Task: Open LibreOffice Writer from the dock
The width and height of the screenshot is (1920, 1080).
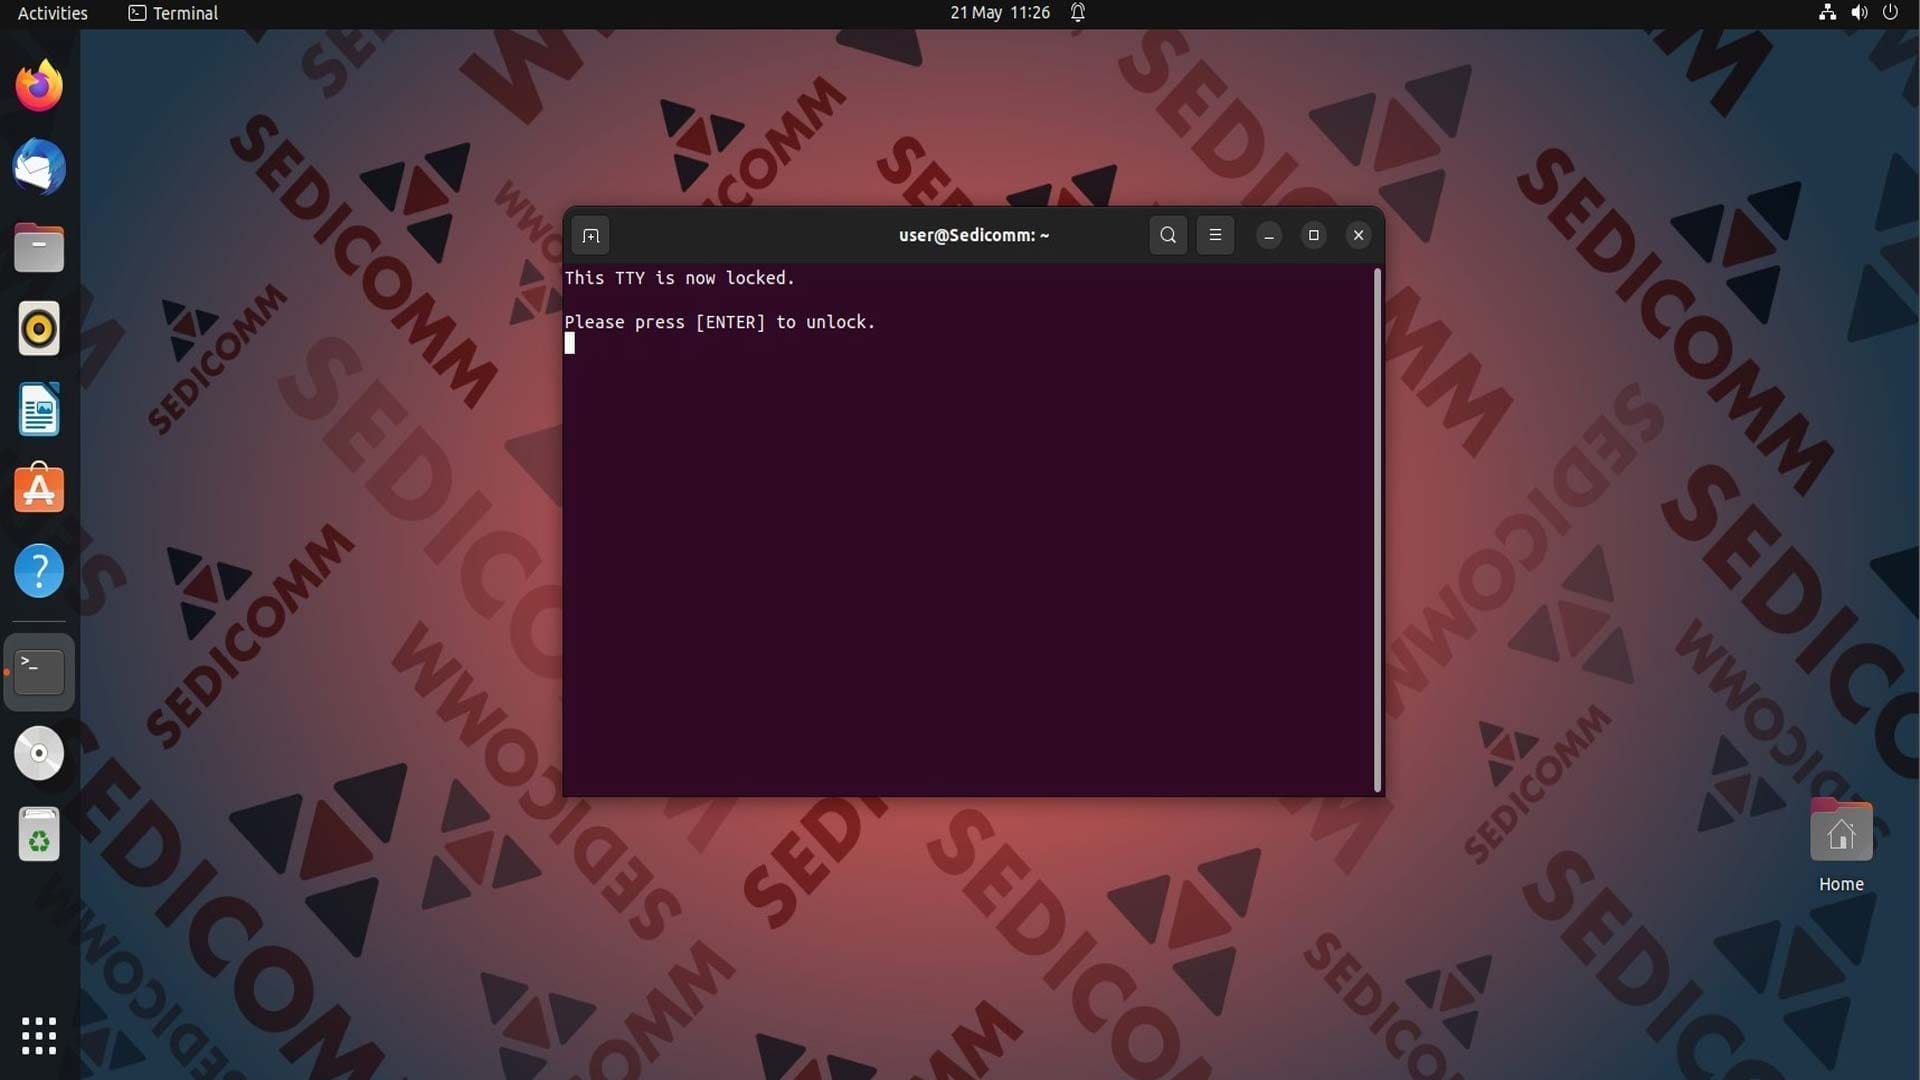Action: coord(39,409)
